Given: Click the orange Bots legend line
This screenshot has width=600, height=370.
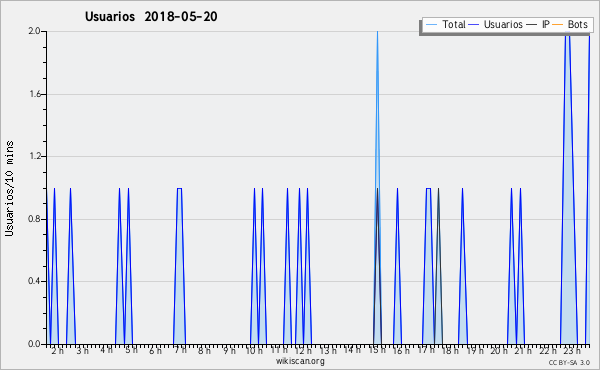Looking at the screenshot, I should 558,25.
